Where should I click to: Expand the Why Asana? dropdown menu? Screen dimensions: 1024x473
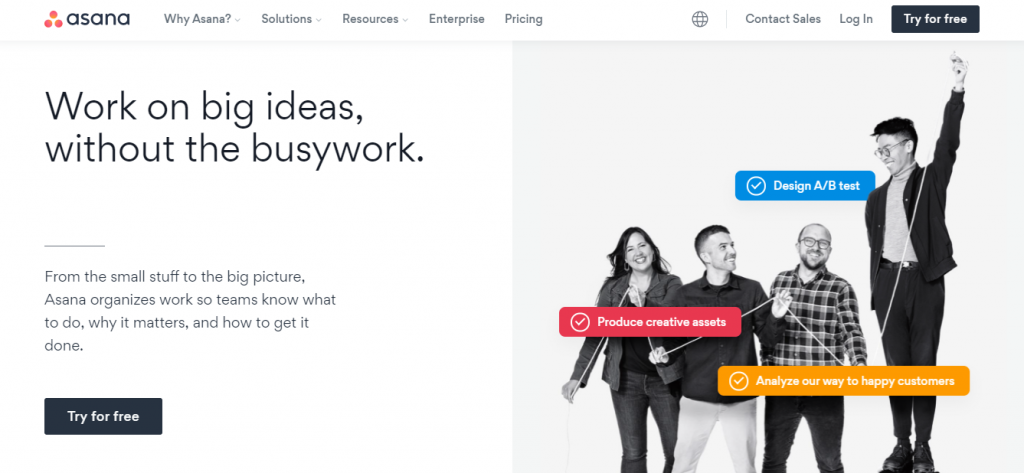202,19
